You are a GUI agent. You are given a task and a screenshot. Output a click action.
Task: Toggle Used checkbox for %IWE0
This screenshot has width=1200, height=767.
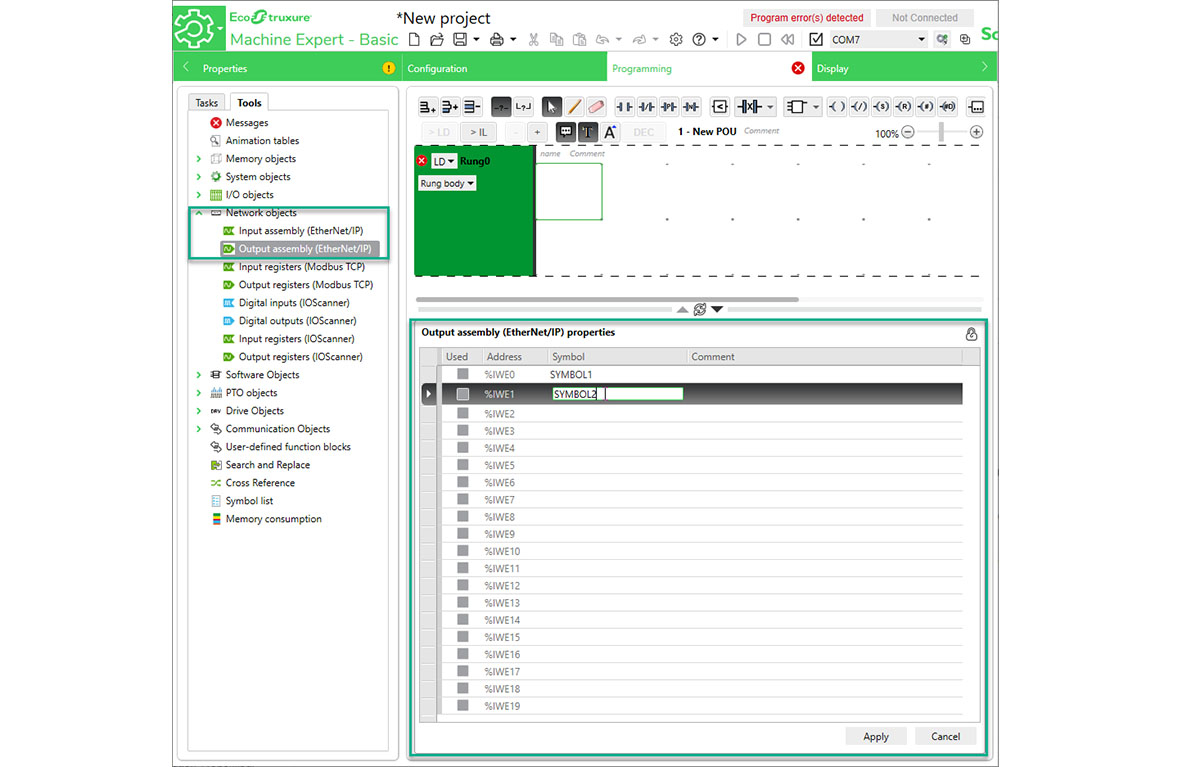click(x=462, y=374)
